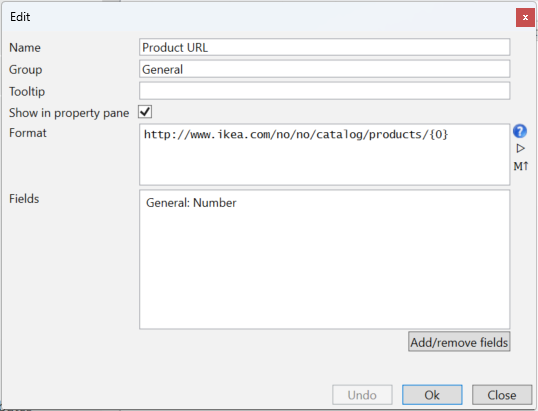The width and height of the screenshot is (538, 411).
Task: Click the Edit dialog title bar
Action: pyautogui.click(x=257, y=17)
